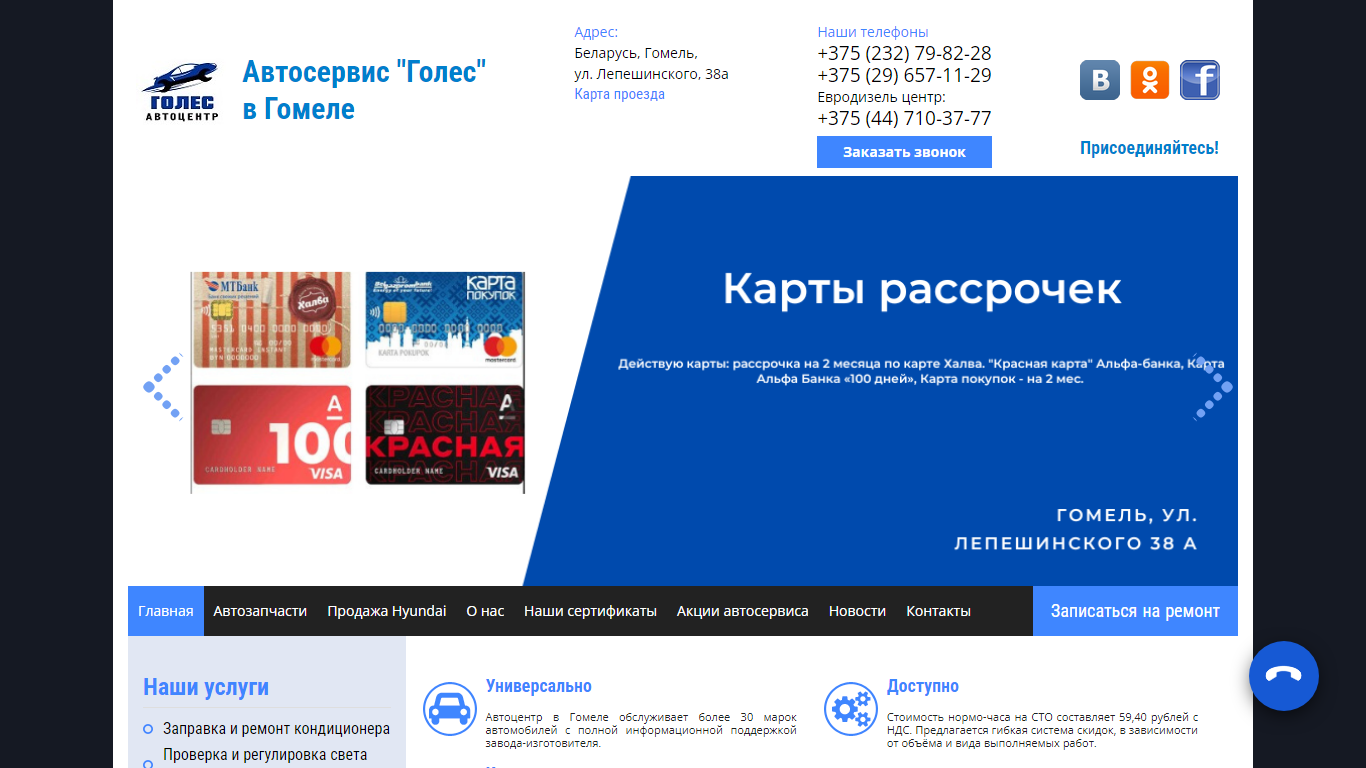
Task: Click the Карта покупок card image
Action: click(444, 320)
